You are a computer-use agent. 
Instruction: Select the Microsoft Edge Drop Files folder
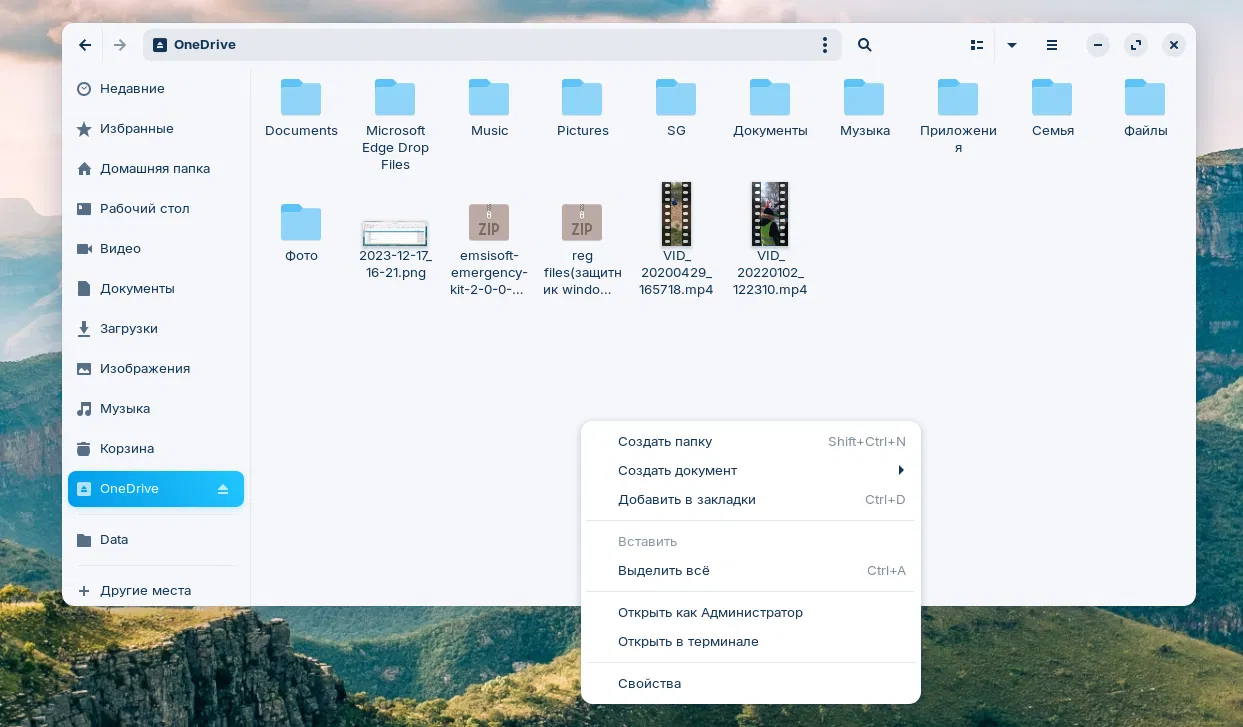coord(395,98)
